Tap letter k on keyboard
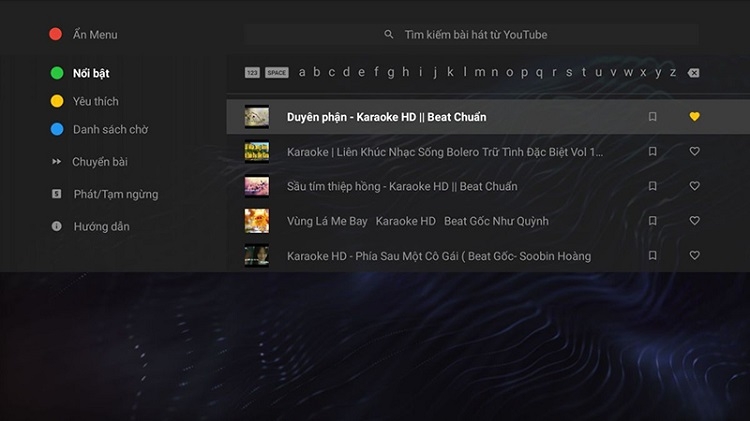Image resolution: width=750 pixels, height=421 pixels. tap(450, 72)
